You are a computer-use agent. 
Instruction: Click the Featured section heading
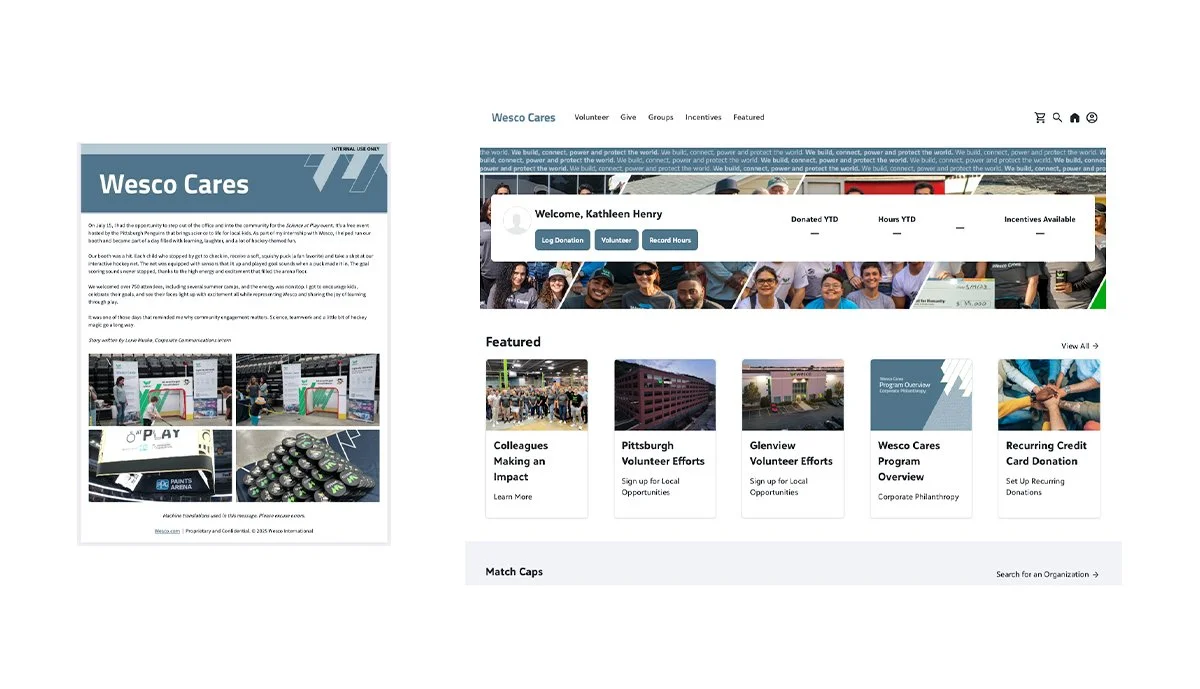[513, 342]
